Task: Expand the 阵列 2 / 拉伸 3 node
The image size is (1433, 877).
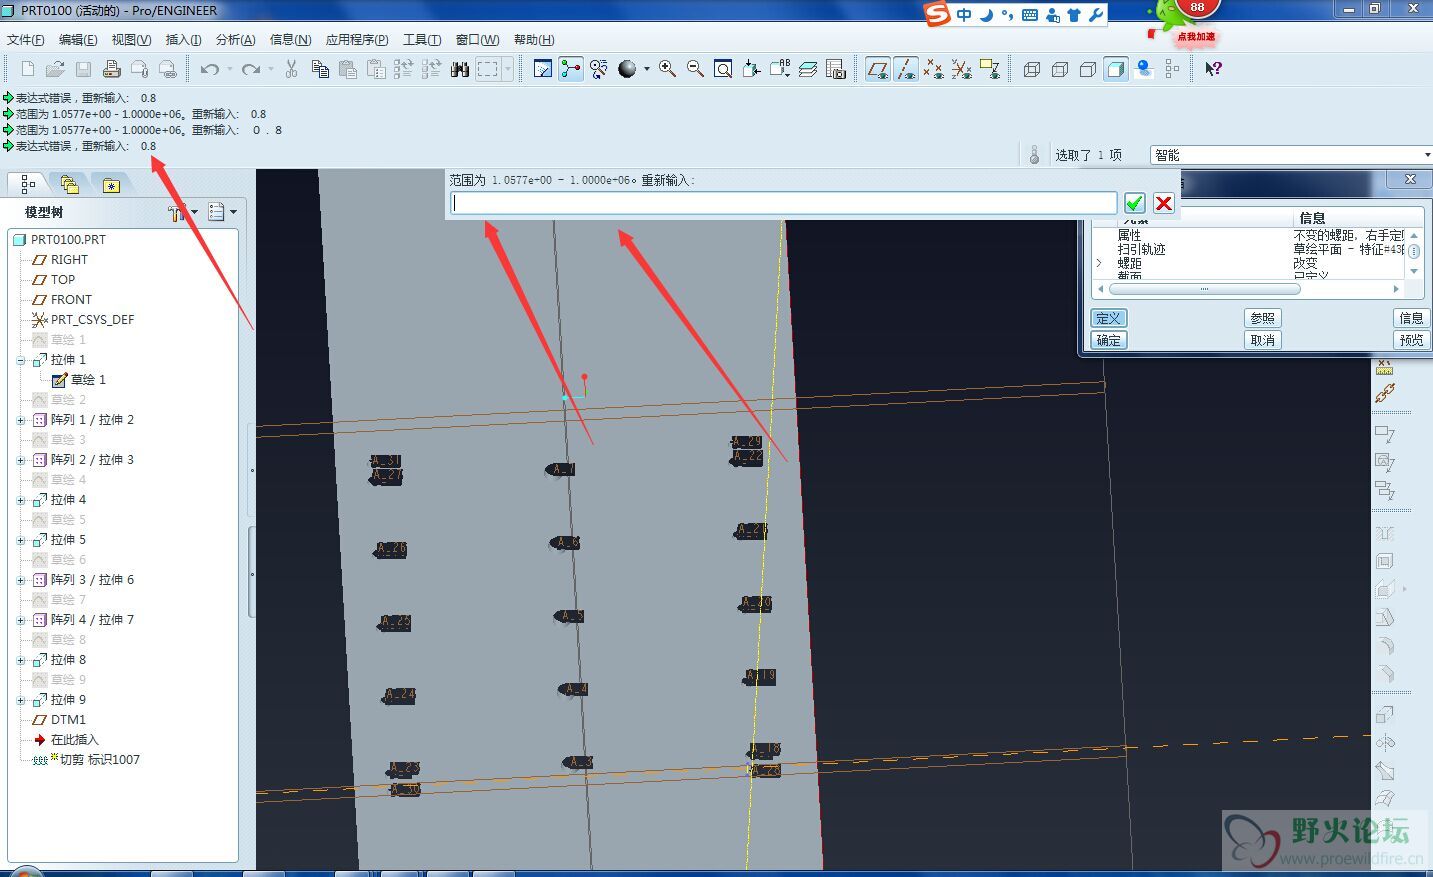Action: tap(21, 460)
